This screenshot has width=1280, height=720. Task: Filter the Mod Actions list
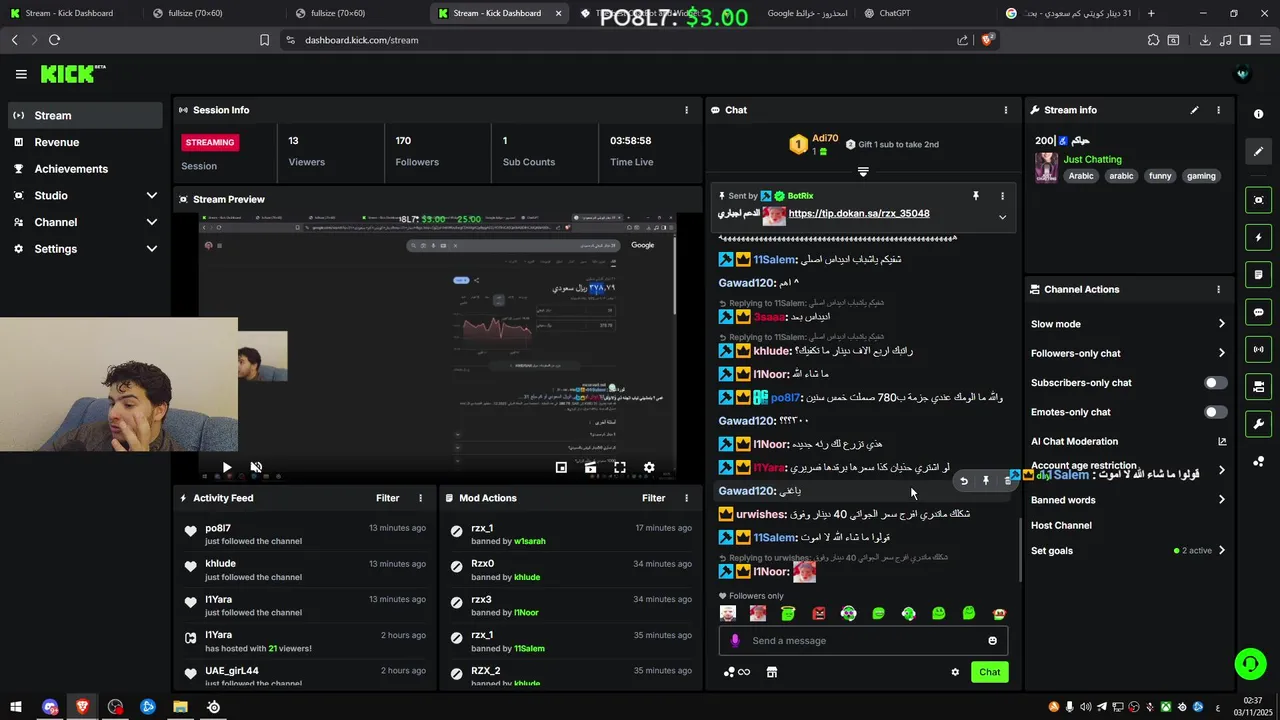click(x=653, y=498)
